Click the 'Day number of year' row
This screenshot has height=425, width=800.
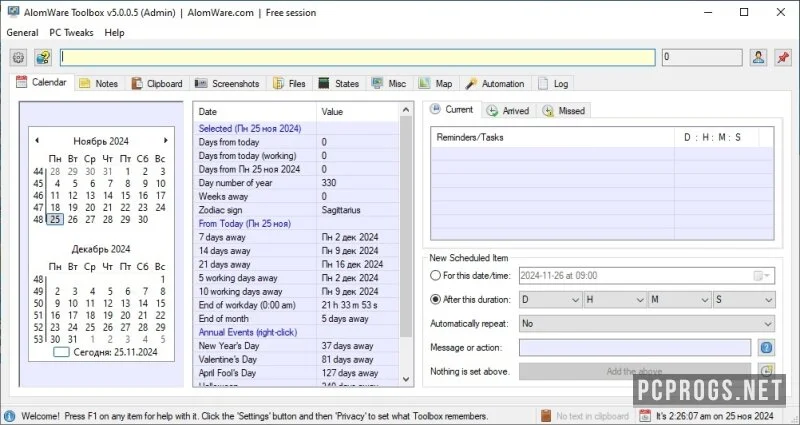(x=296, y=183)
